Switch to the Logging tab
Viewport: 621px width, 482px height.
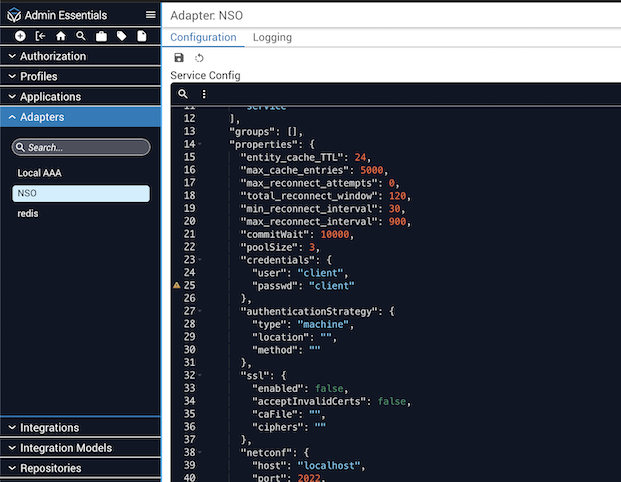click(x=272, y=38)
